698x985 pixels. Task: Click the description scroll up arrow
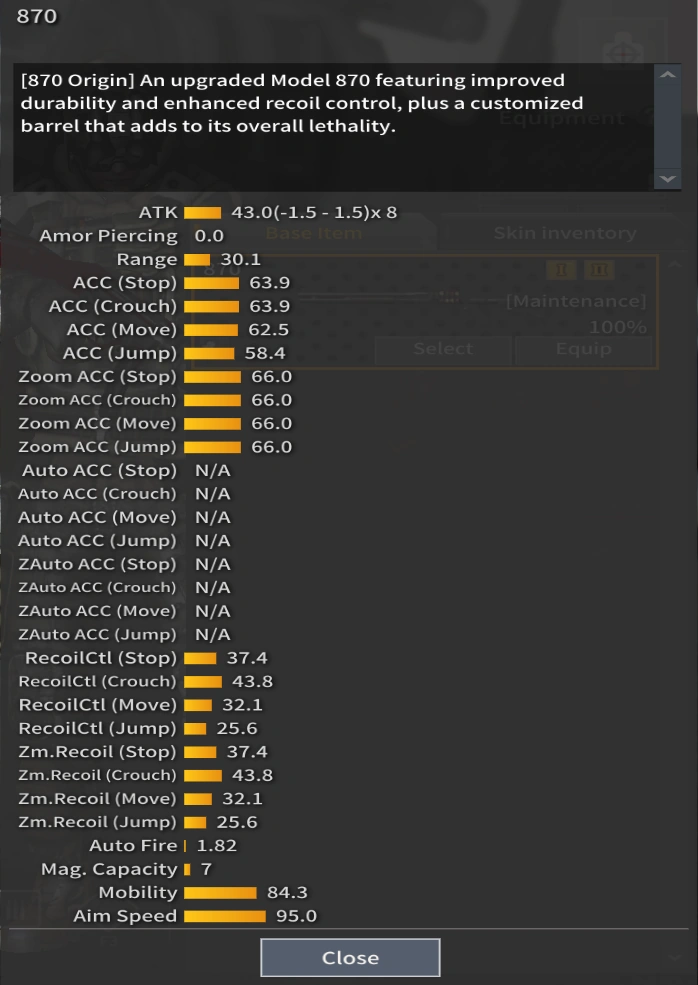coord(667,76)
